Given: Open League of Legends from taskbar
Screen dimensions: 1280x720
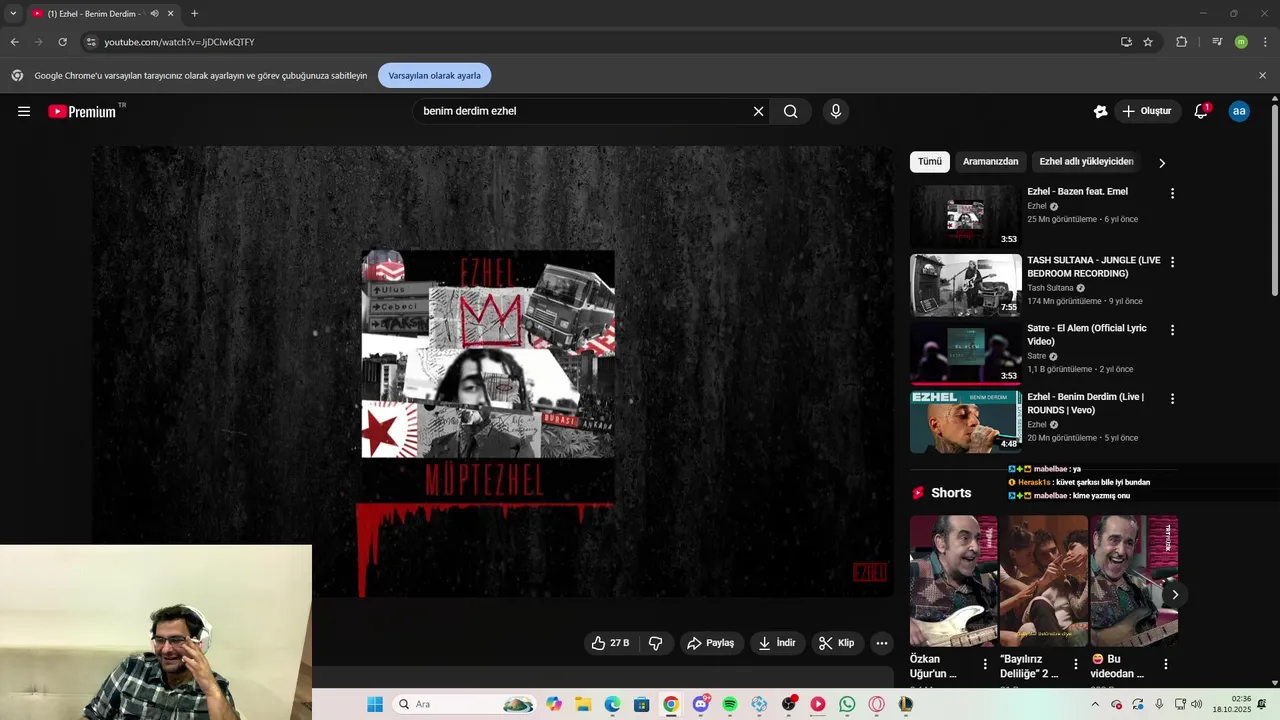Looking at the screenshot, I should click(x=906, y=704).
